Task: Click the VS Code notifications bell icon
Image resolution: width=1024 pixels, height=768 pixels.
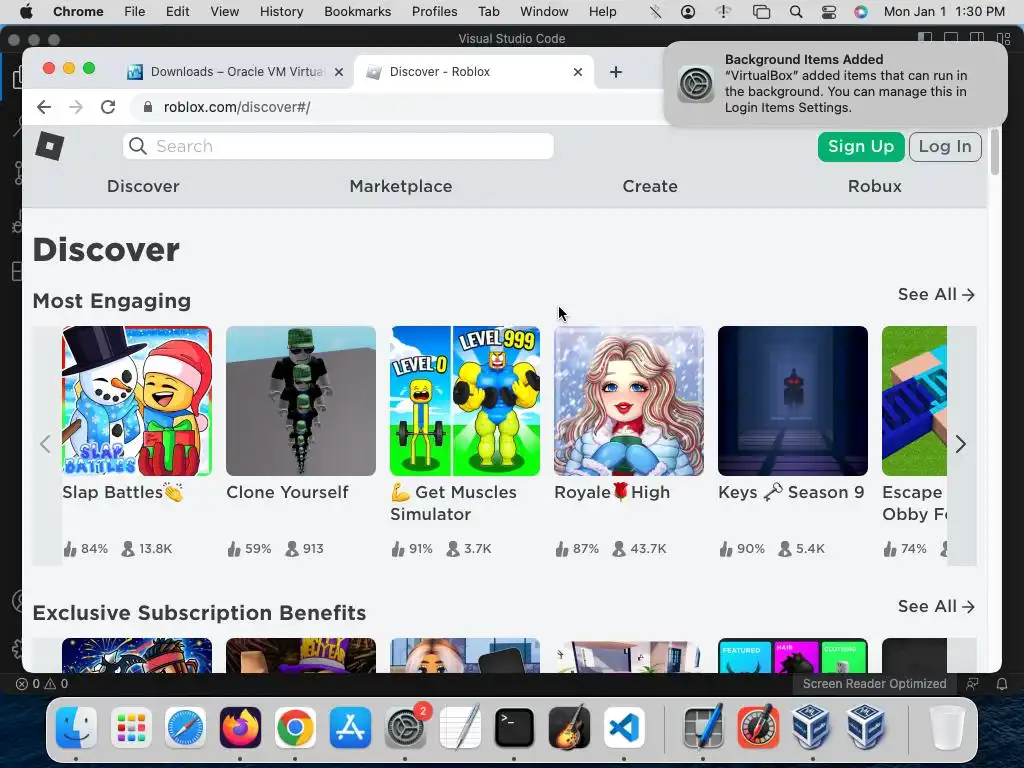Action: point(1002,684)
